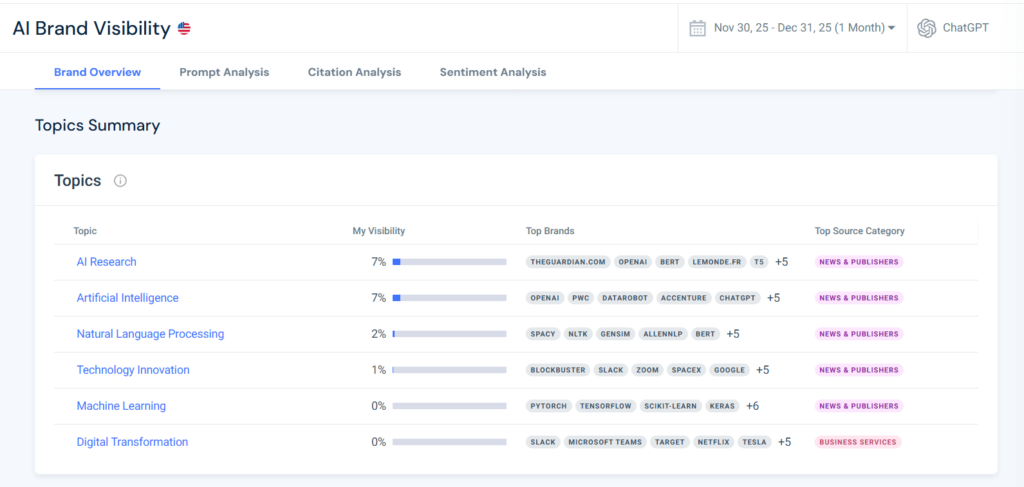Image resolution: width=1024 pixels, height=487 pixels.
Task: Click the My Visibility column header
Action: (378, 231)
